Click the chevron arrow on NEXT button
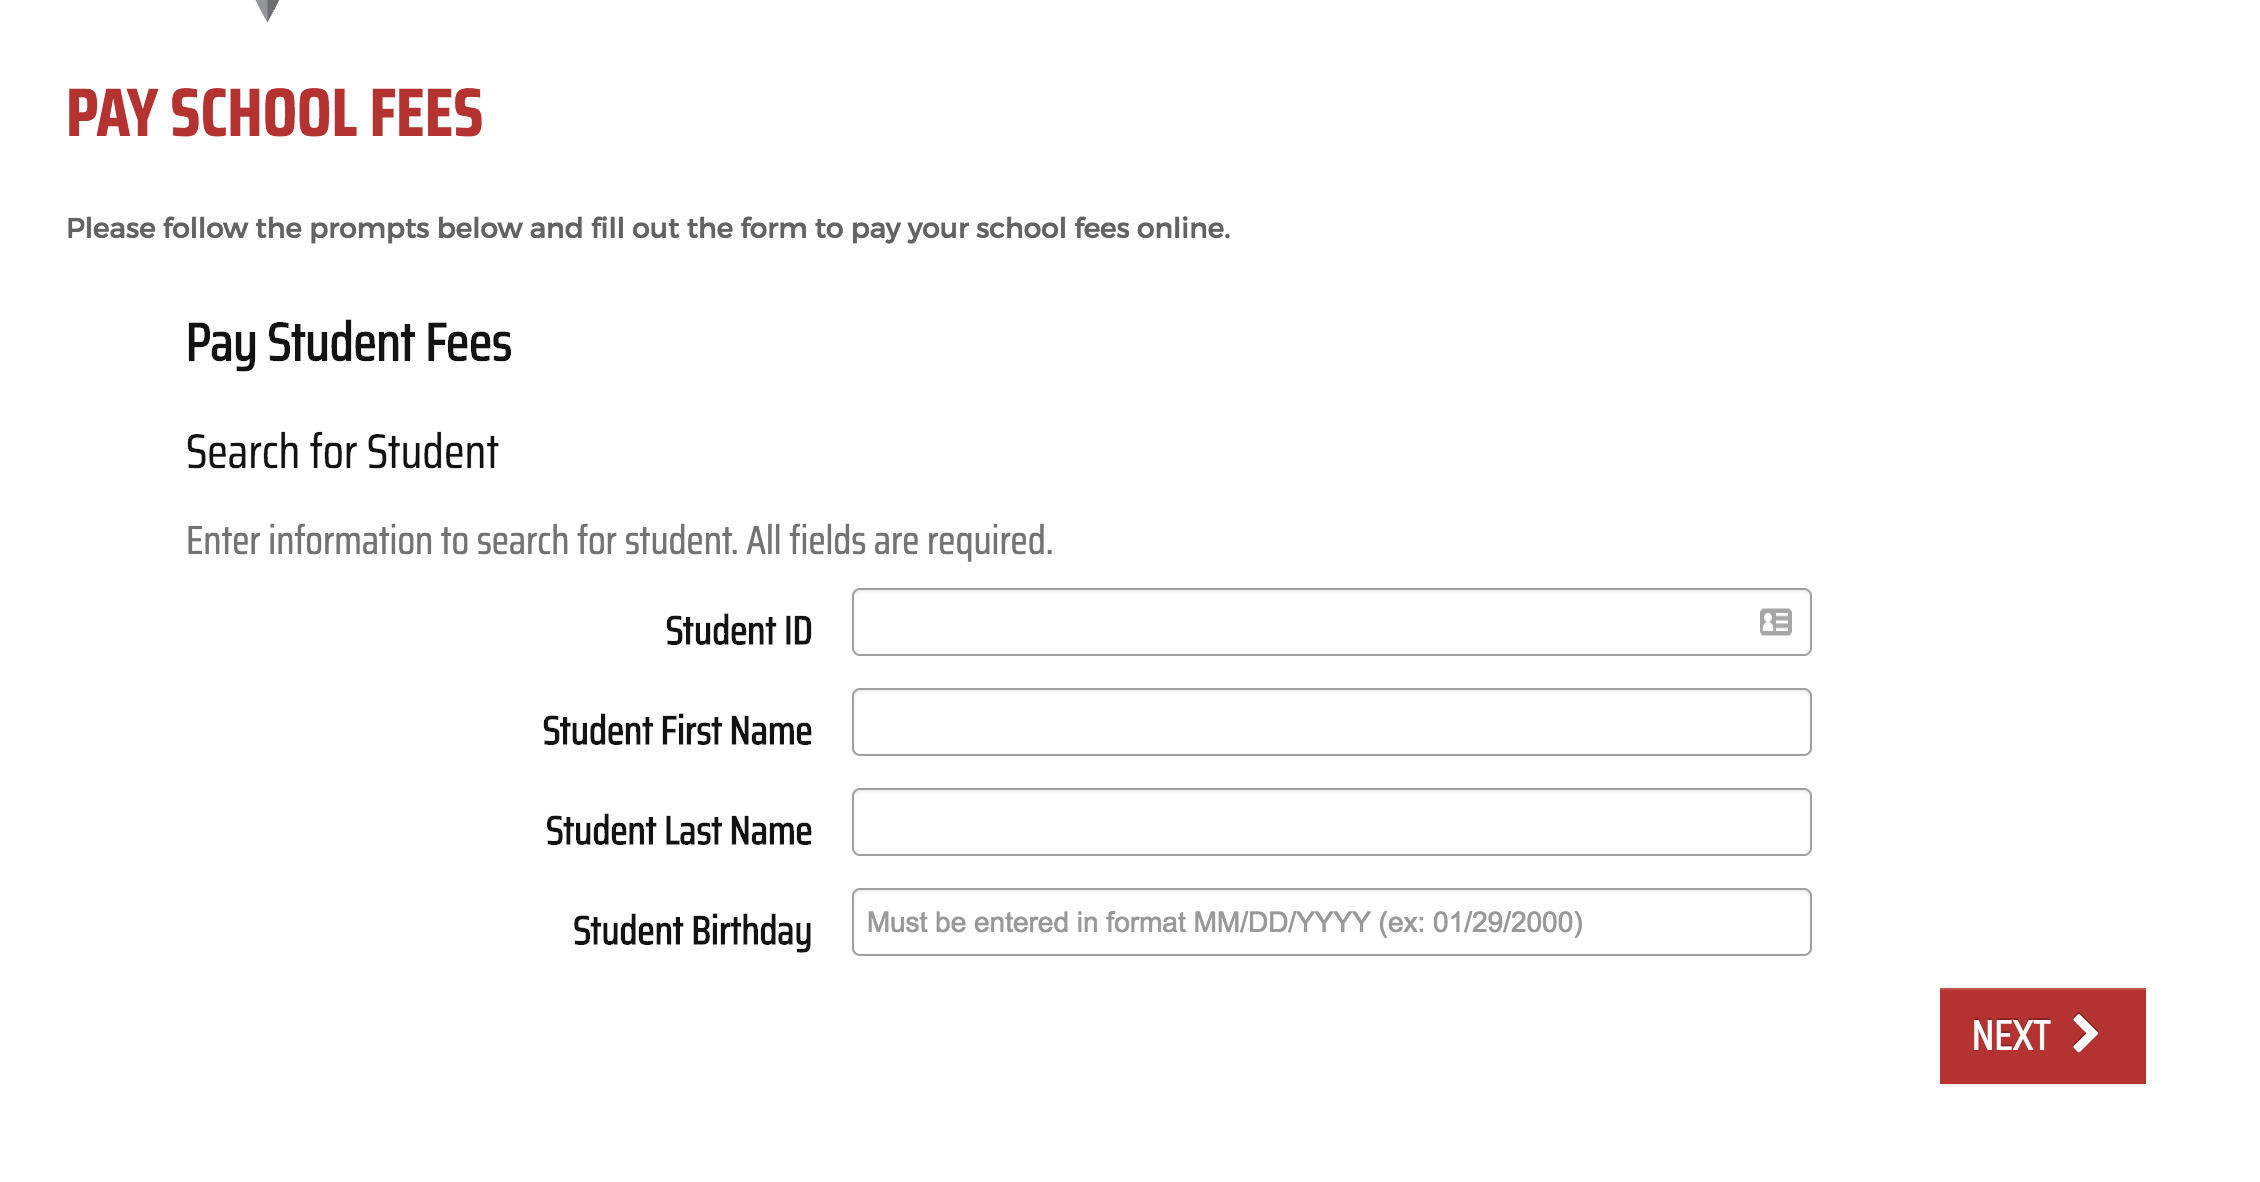Screen dimensions: 2260x1182 coord(2085,1034)
